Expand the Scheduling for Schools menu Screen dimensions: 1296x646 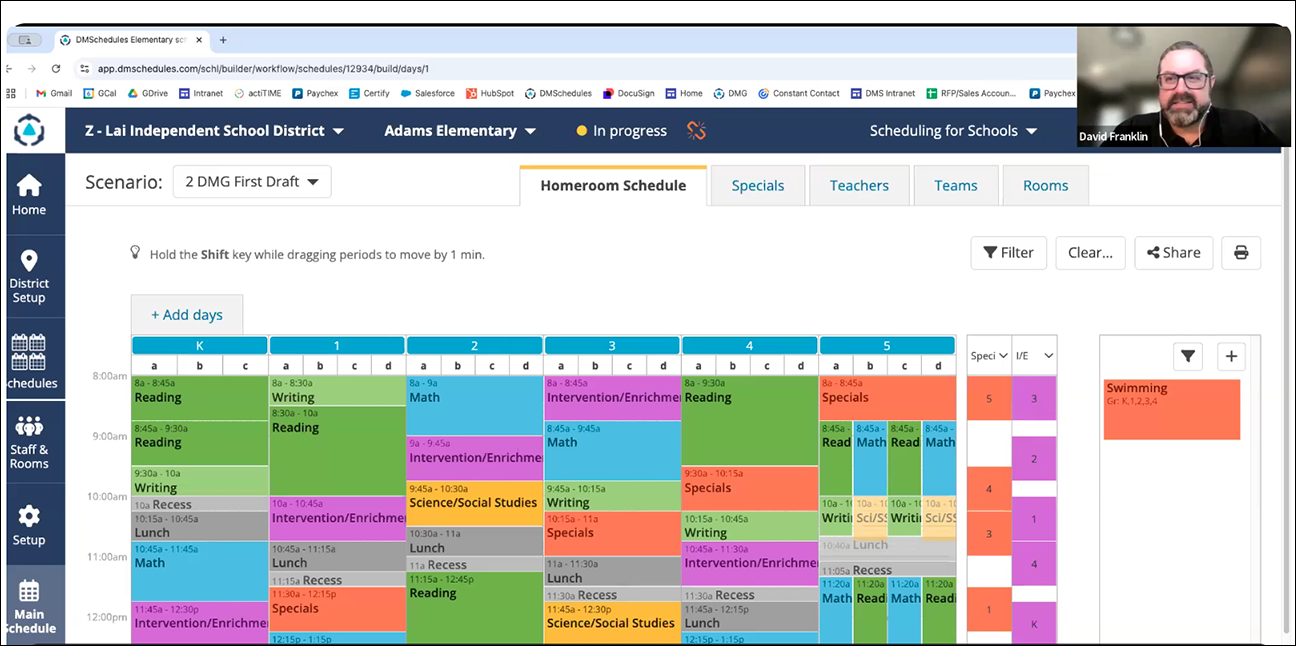(x=953, y=131)
